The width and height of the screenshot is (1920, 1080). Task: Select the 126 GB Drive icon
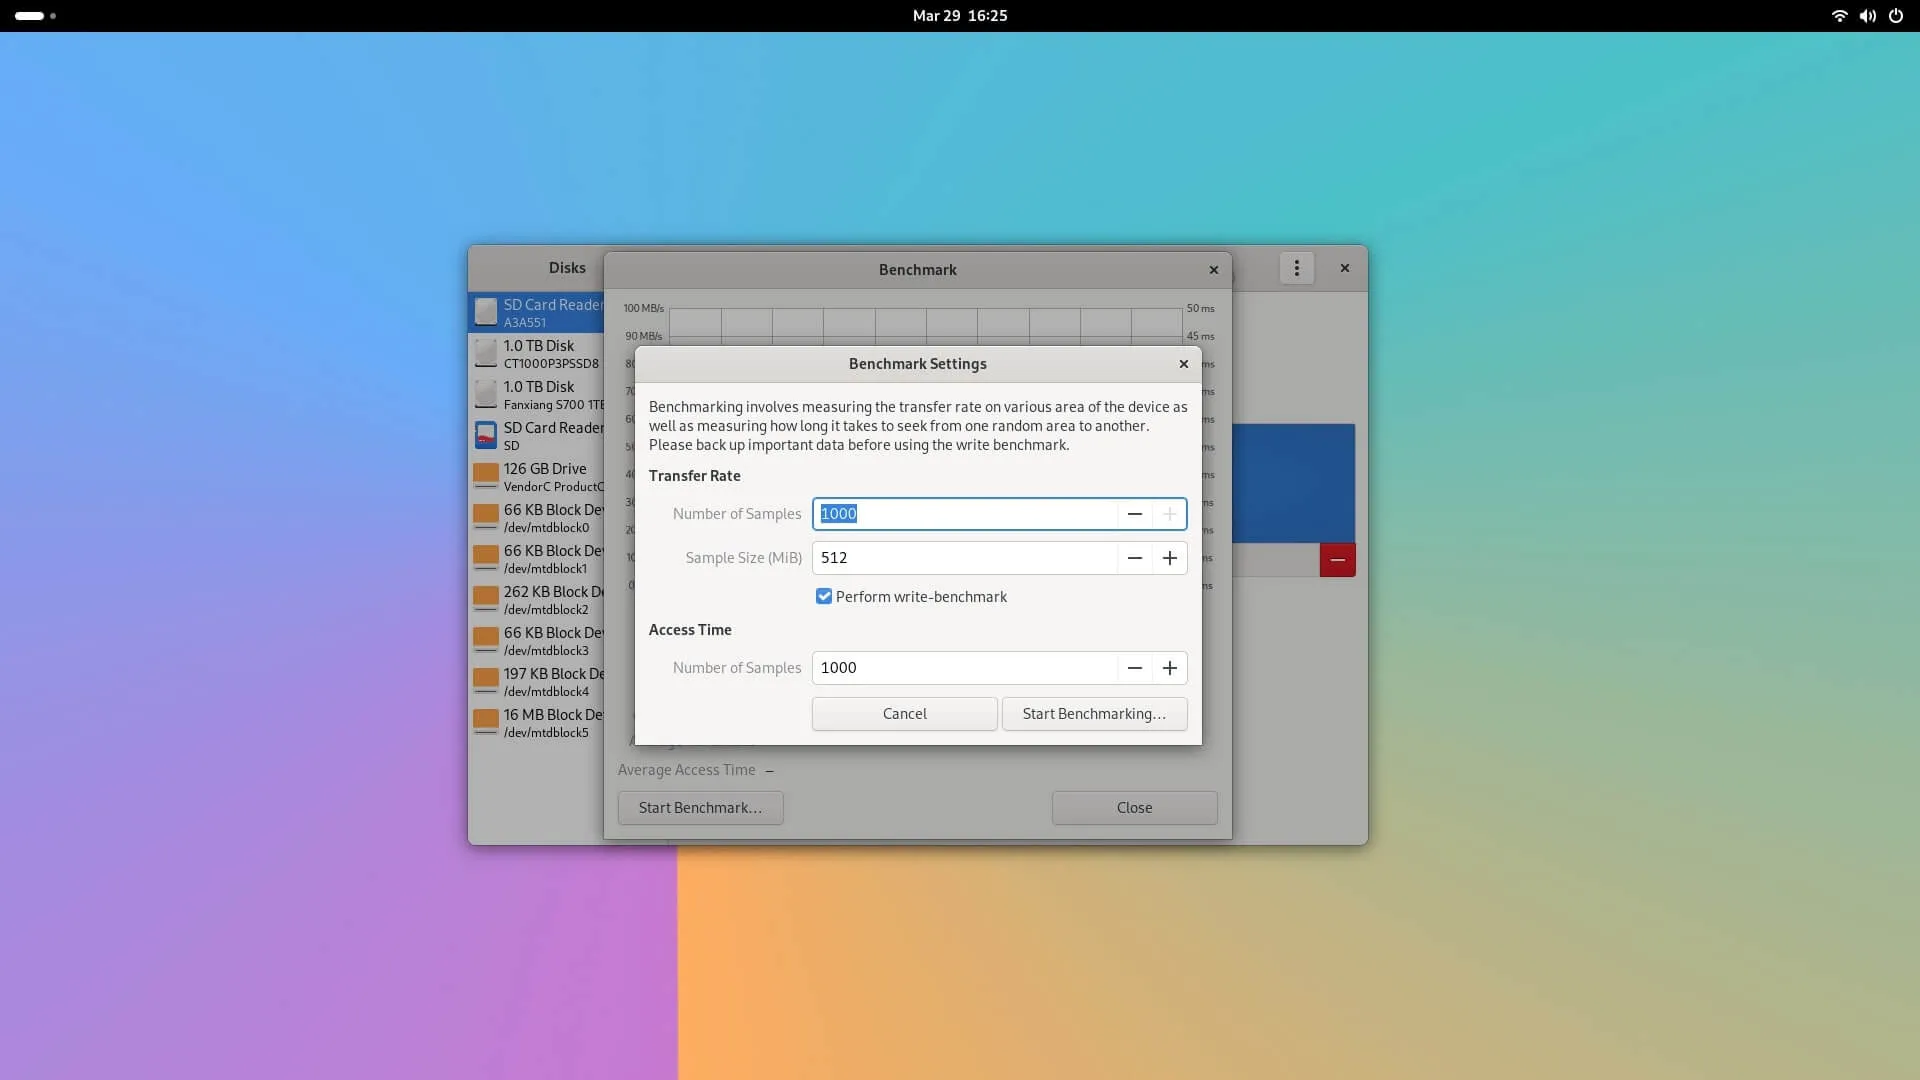coord(486,476)
